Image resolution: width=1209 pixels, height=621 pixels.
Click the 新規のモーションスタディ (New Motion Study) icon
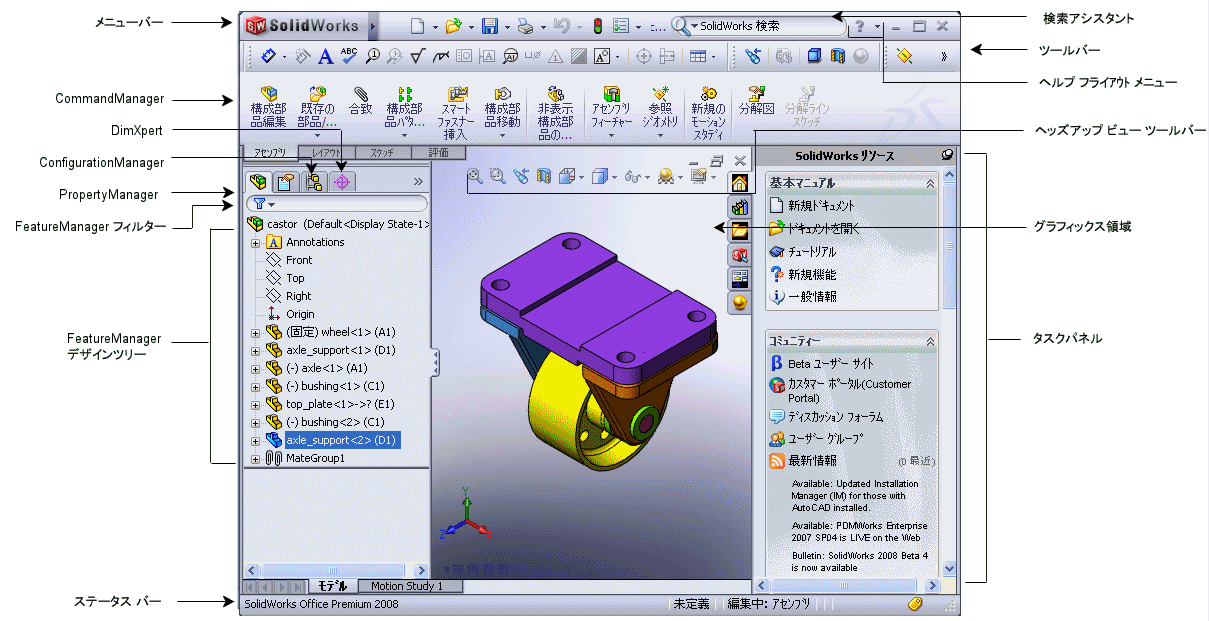click(708, 94)
